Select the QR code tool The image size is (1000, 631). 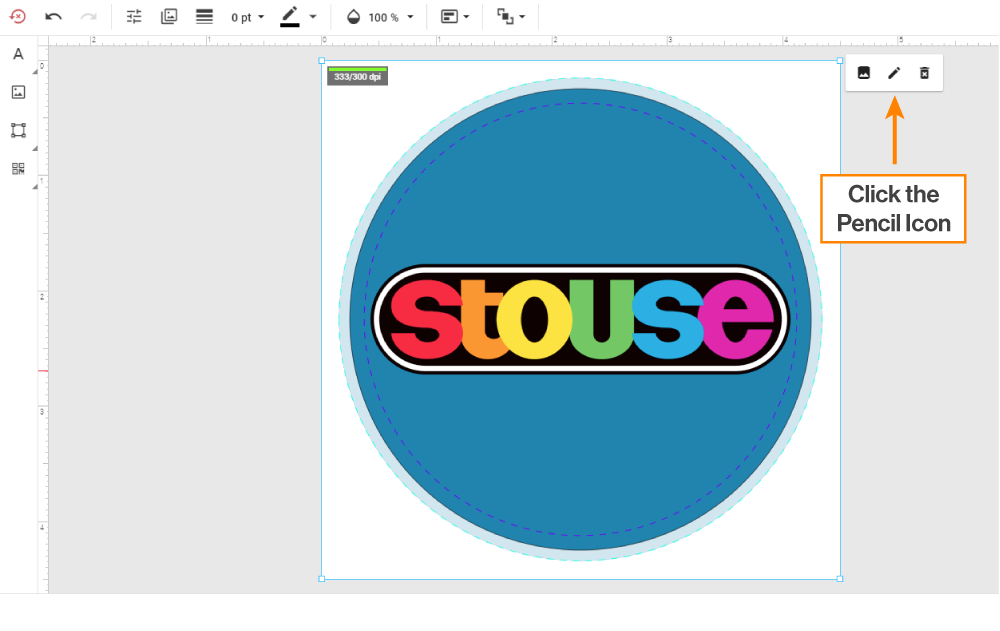point(18,168)
